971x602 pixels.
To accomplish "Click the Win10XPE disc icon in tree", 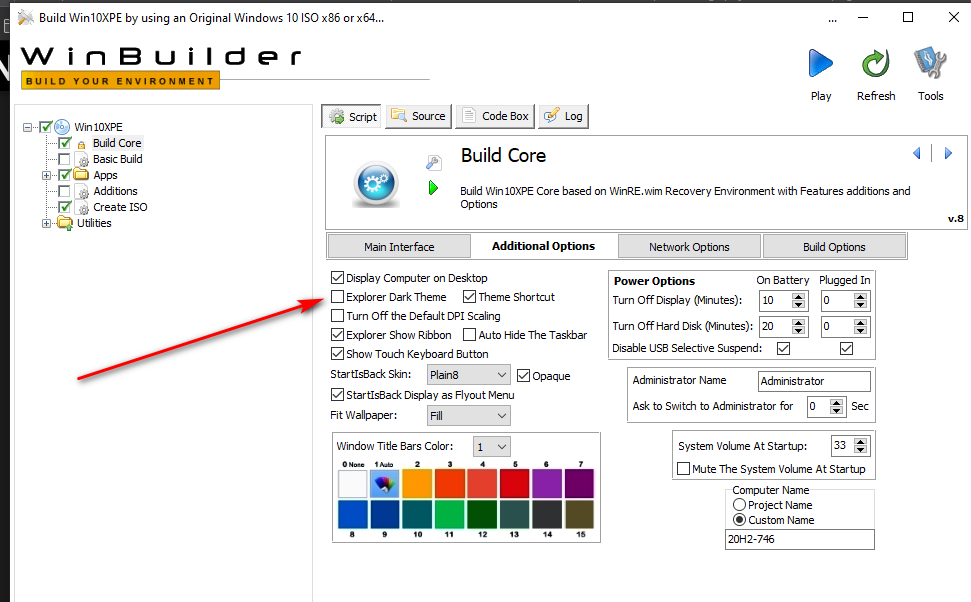I will click(x=62, y=127).
